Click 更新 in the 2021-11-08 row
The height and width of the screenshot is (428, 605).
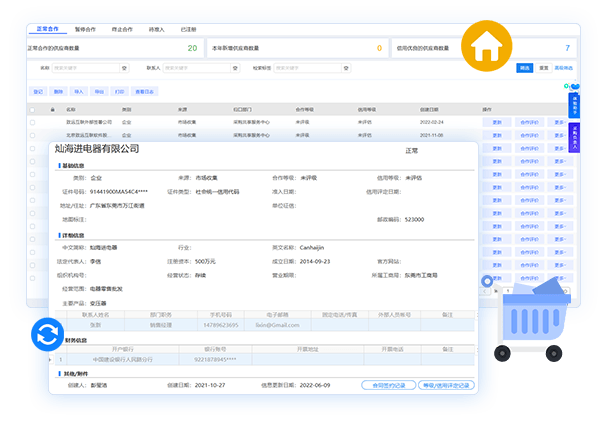click(497, 135)
